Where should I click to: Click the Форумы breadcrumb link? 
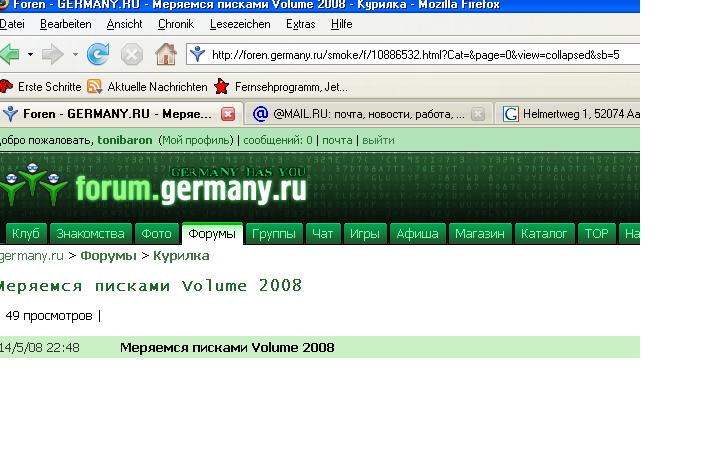[108, 256]
